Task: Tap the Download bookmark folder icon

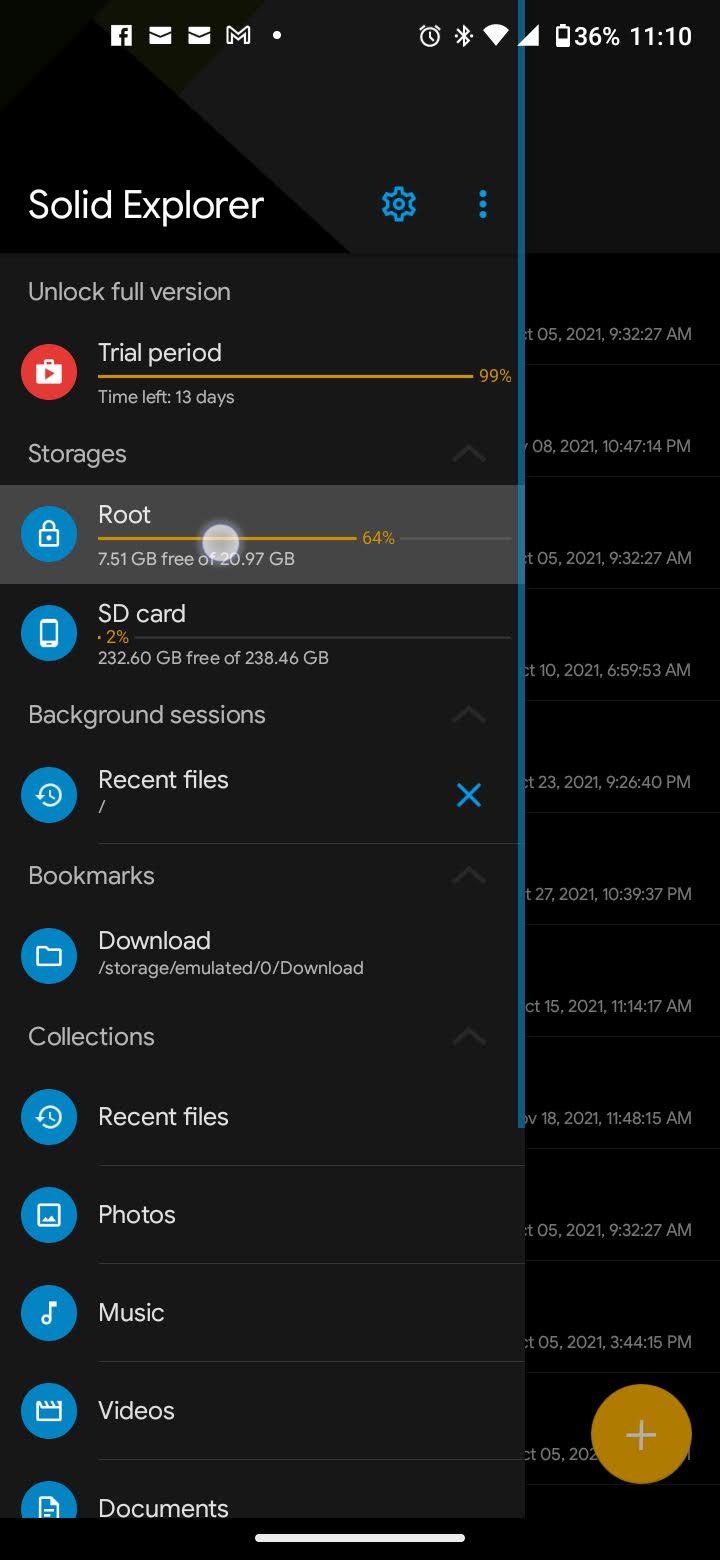Action: [49, 955]
